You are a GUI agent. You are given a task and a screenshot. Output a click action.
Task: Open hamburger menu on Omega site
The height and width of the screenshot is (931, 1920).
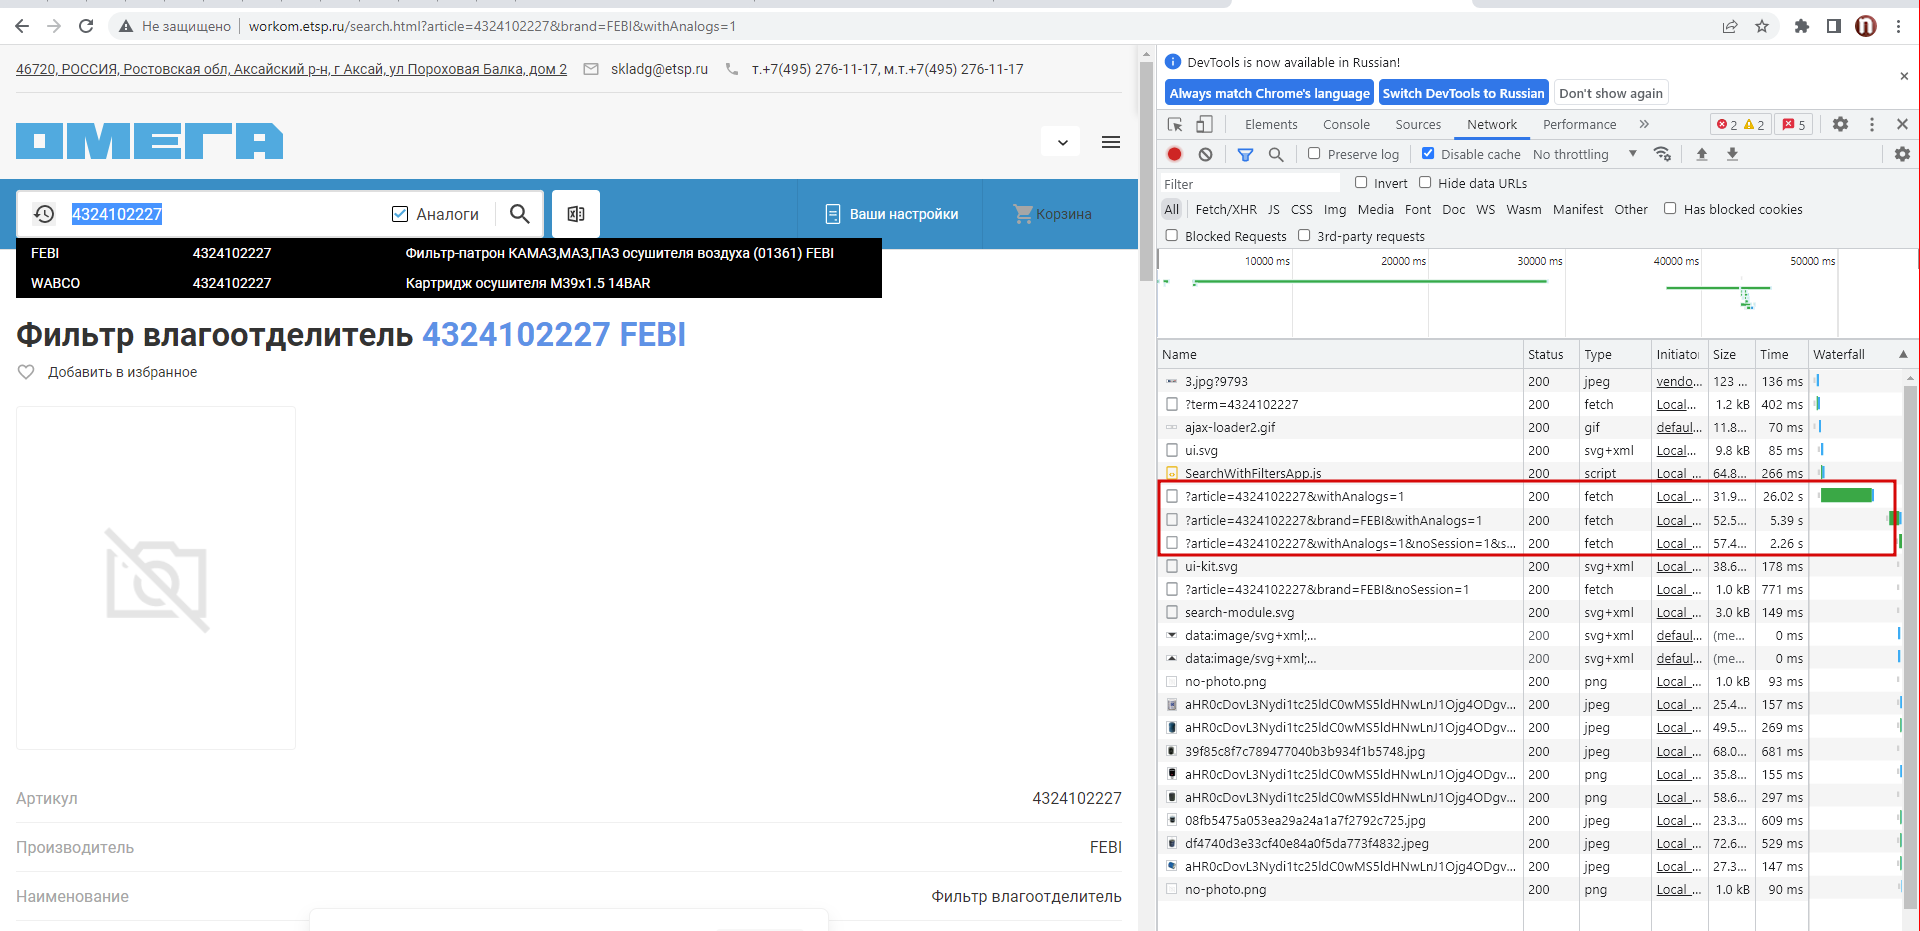(x=1111, y=142)
